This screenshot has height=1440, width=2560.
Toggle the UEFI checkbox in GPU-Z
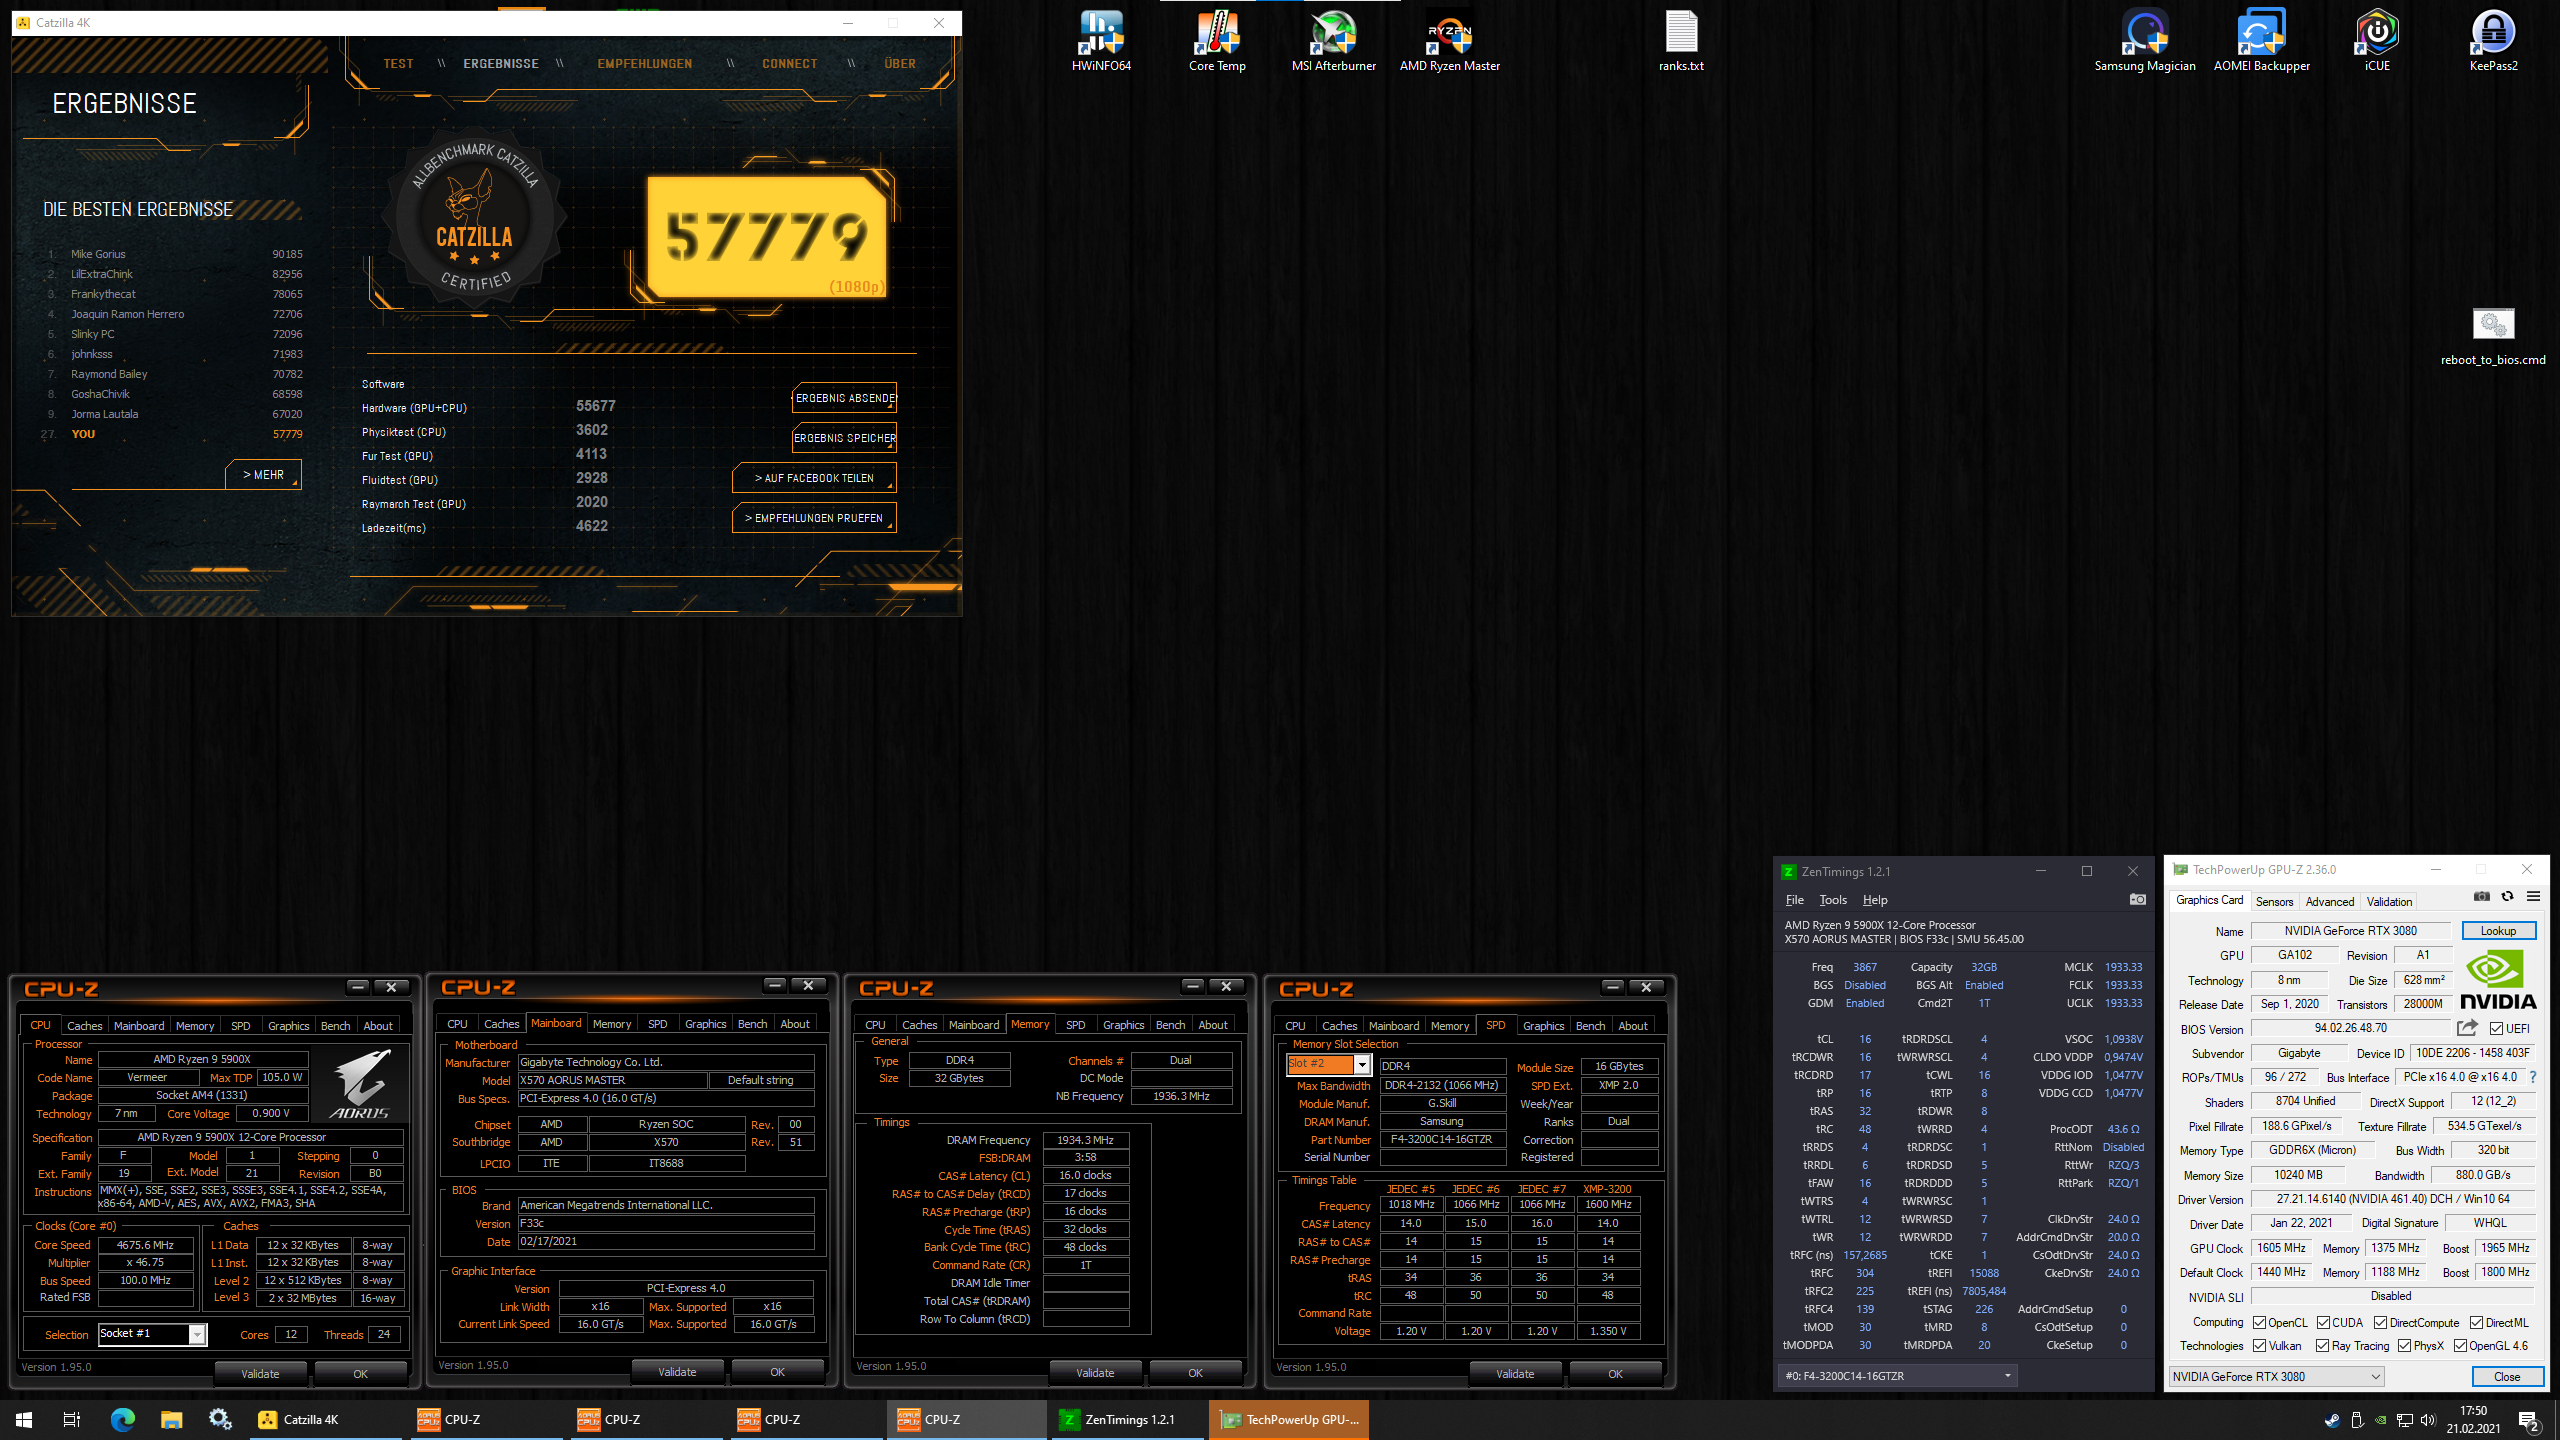coord(2496,1029)
